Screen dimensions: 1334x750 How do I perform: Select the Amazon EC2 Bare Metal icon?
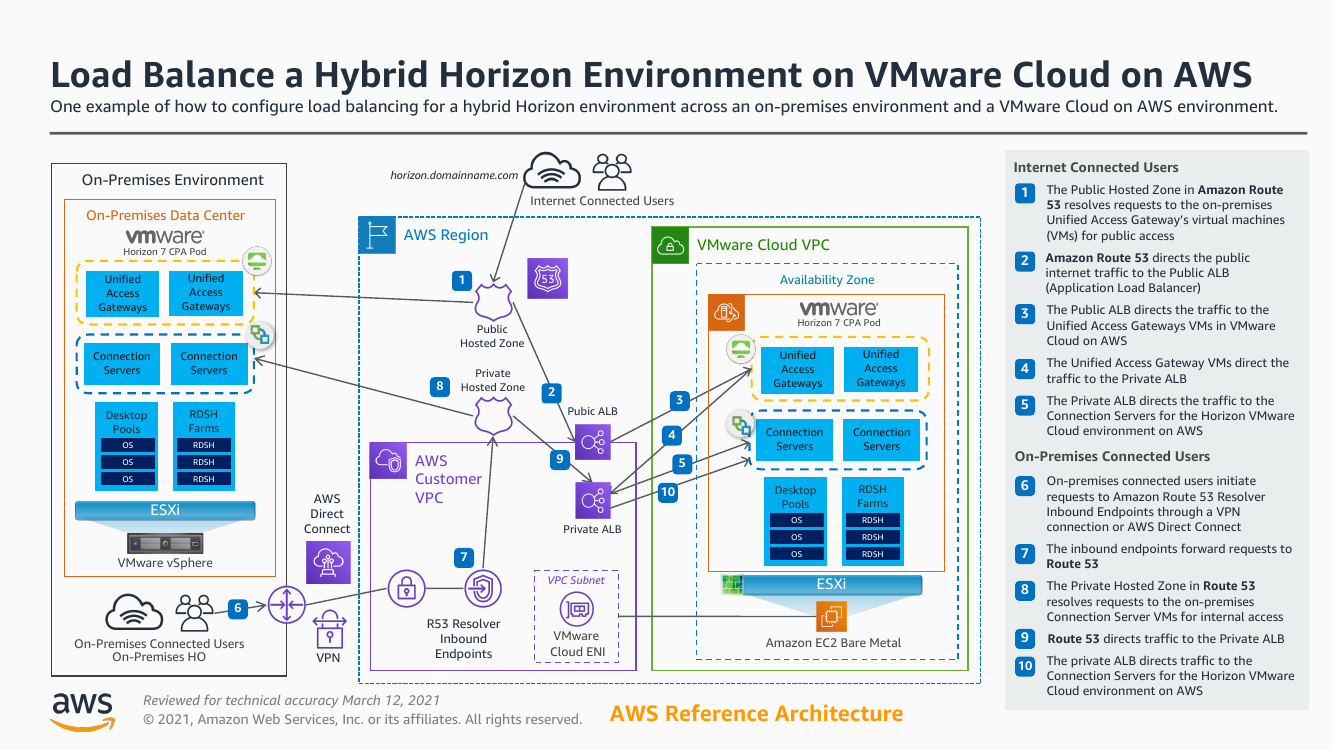834,616
